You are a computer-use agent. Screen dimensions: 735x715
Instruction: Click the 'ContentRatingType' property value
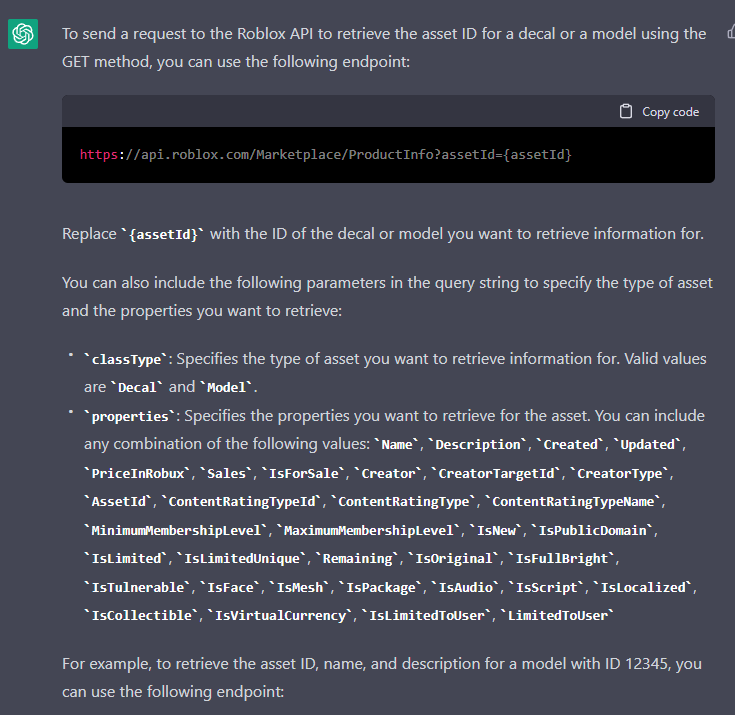click(404, 502)
